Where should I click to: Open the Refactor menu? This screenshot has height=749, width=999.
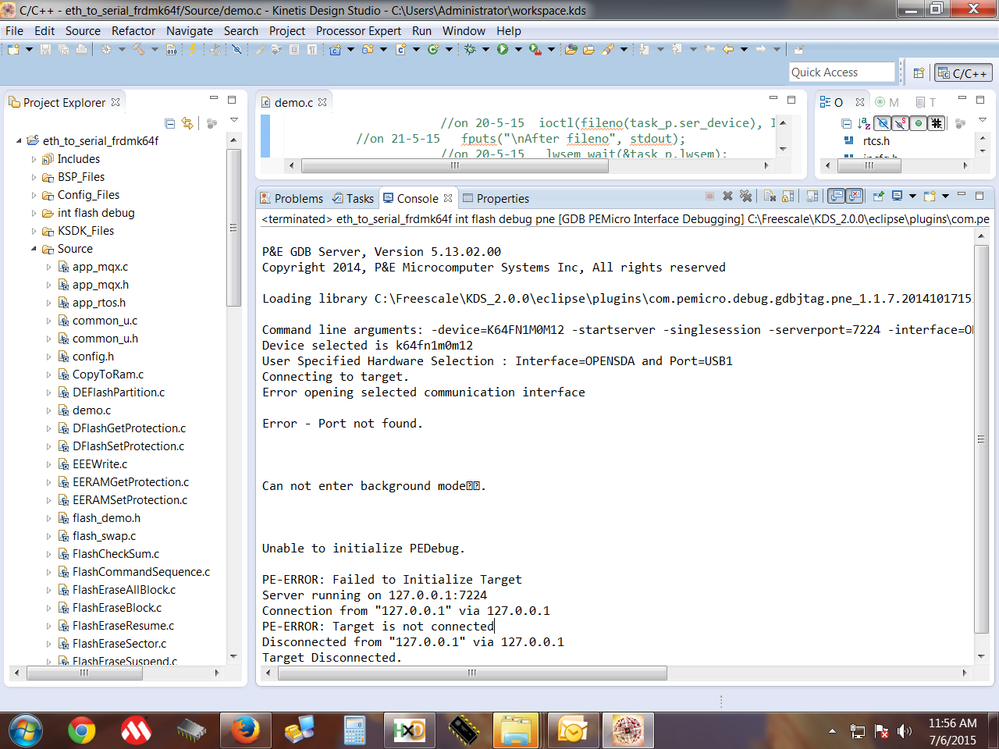click(x=133, y=31)
